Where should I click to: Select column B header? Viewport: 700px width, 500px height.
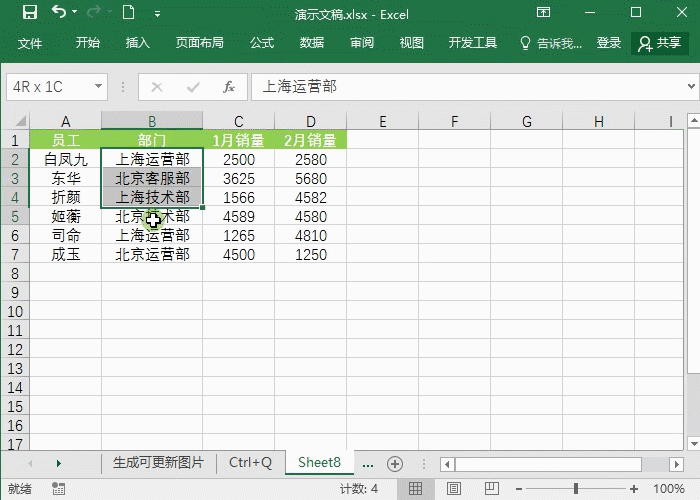(x=152, y=121)
